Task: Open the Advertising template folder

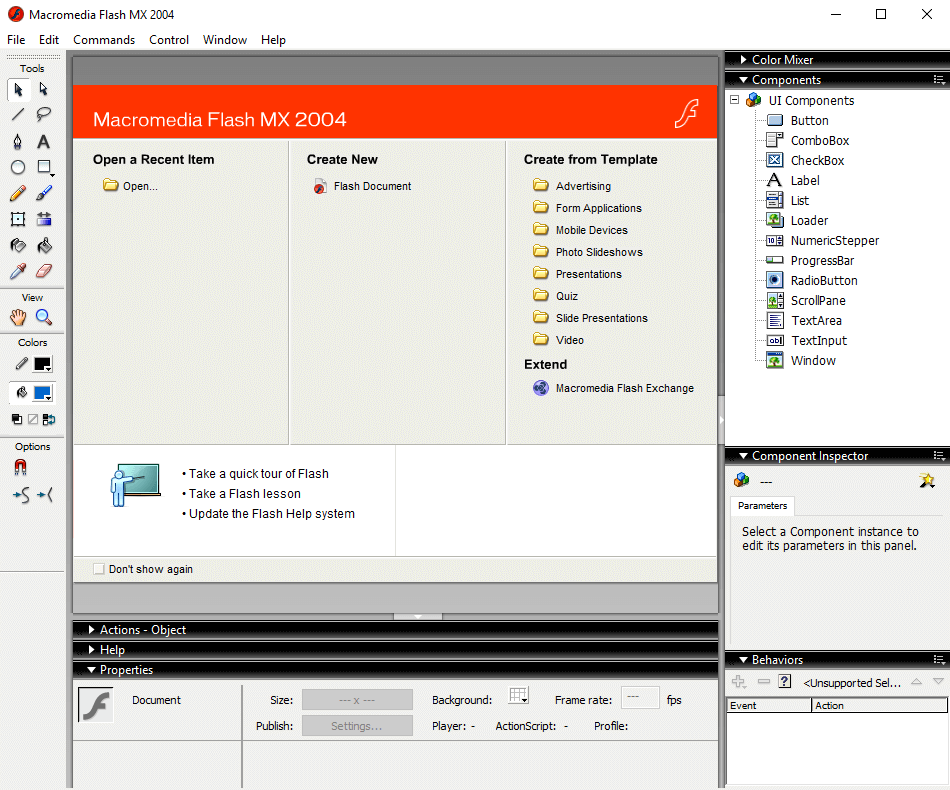Action: click(572, 185)
